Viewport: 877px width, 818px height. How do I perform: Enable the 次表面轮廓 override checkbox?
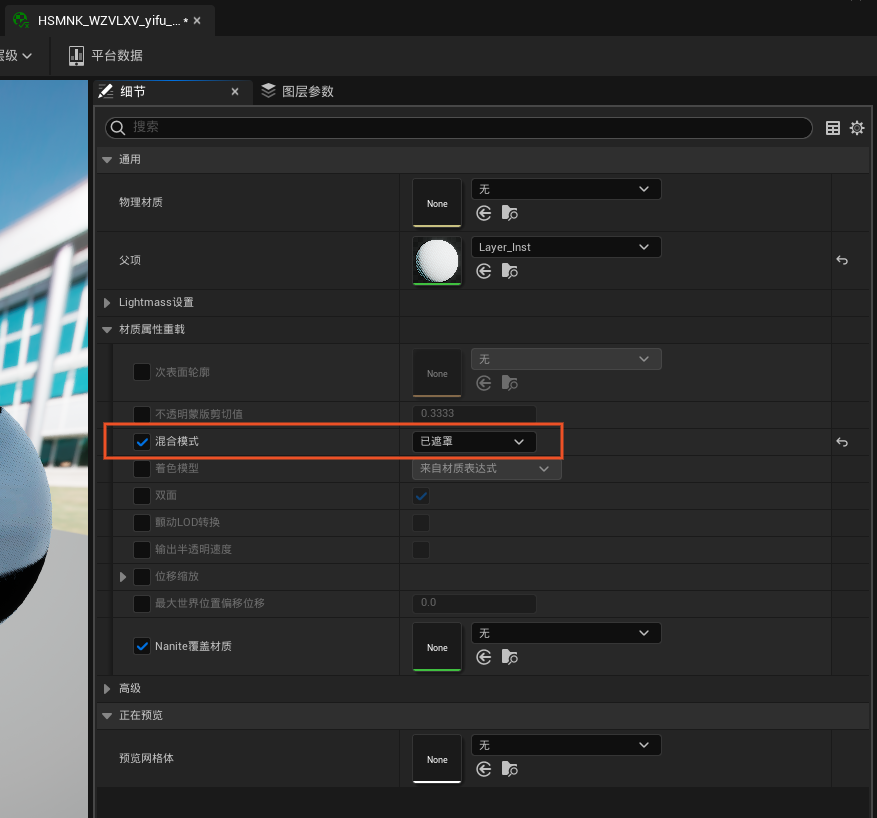tap(142, 372)
